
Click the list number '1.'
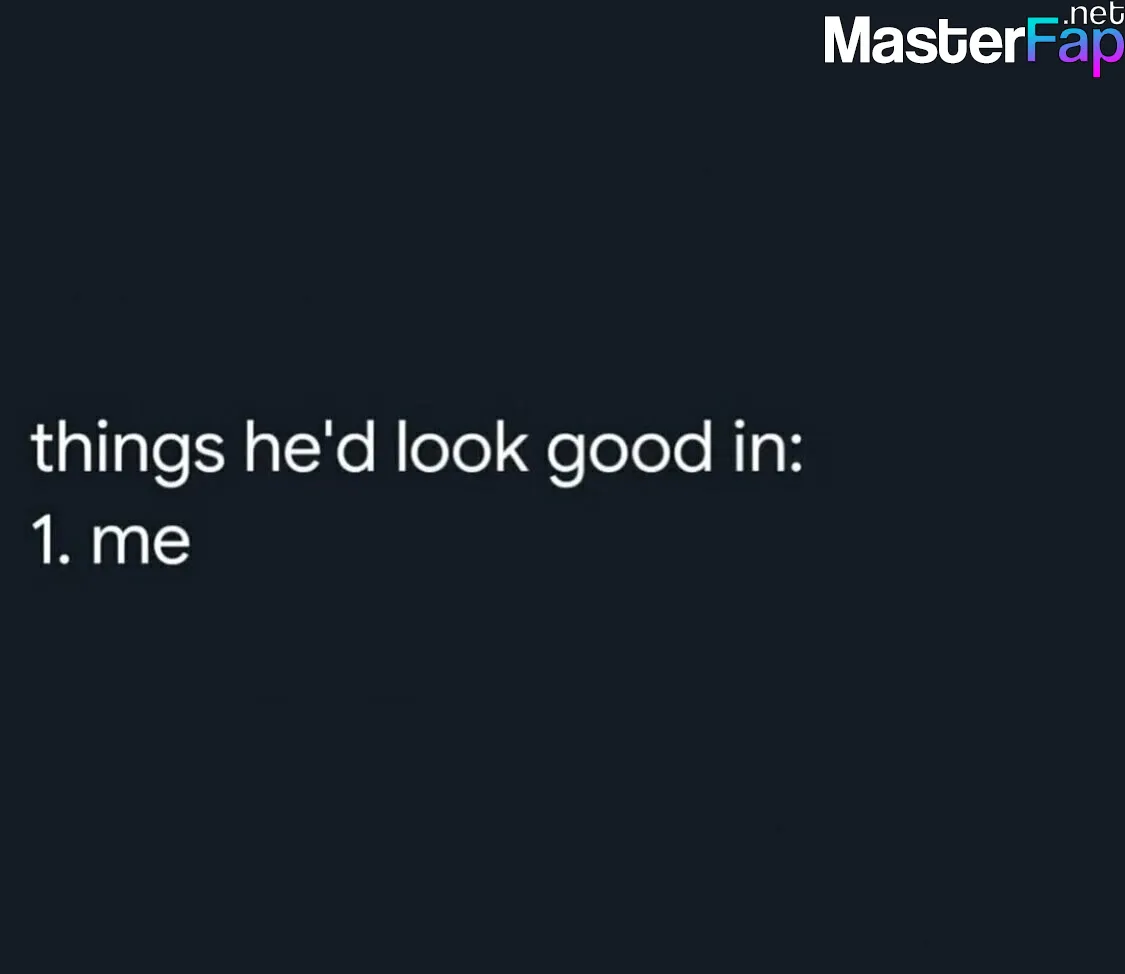[x=51, y=540]
